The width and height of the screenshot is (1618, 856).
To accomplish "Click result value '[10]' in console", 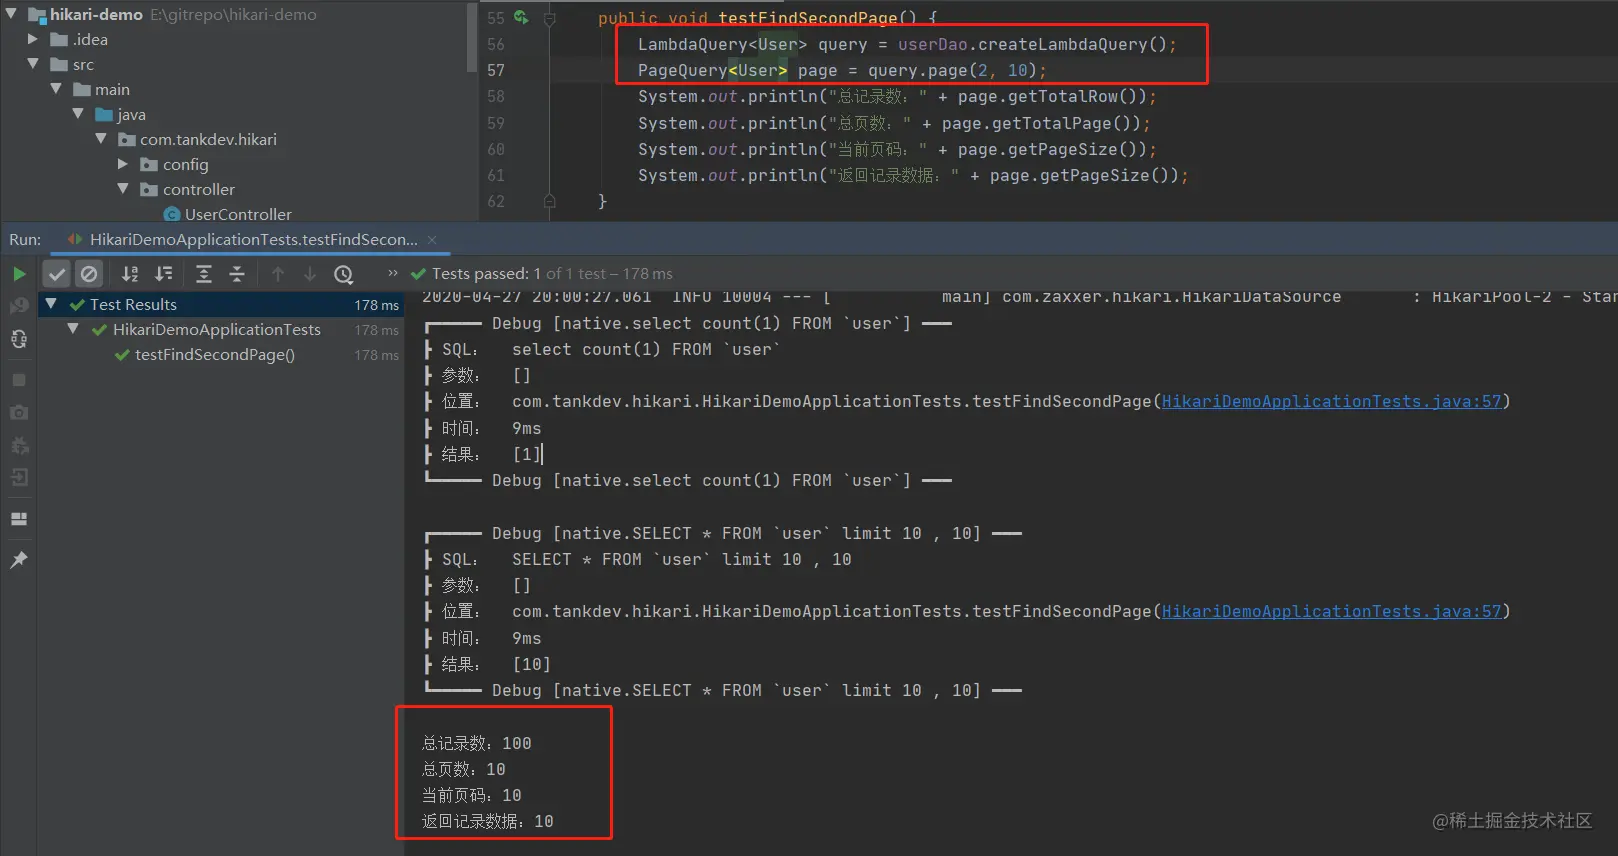I will tap(531, 664).
